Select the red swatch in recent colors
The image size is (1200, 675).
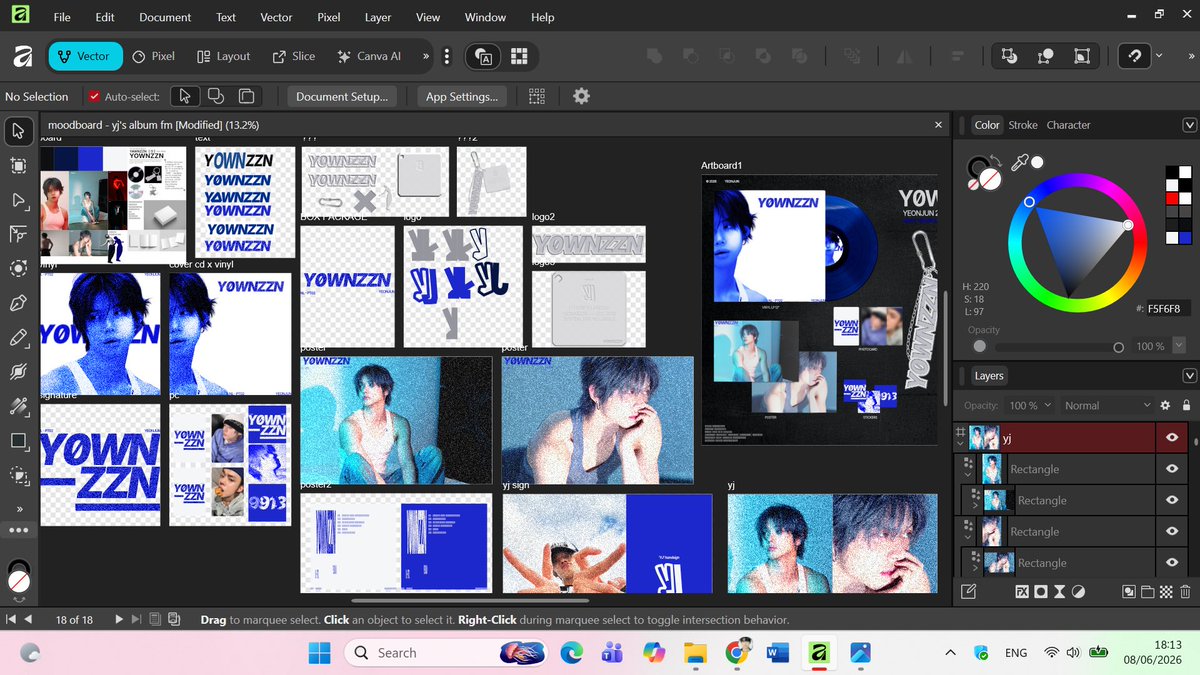point(1171,199)
